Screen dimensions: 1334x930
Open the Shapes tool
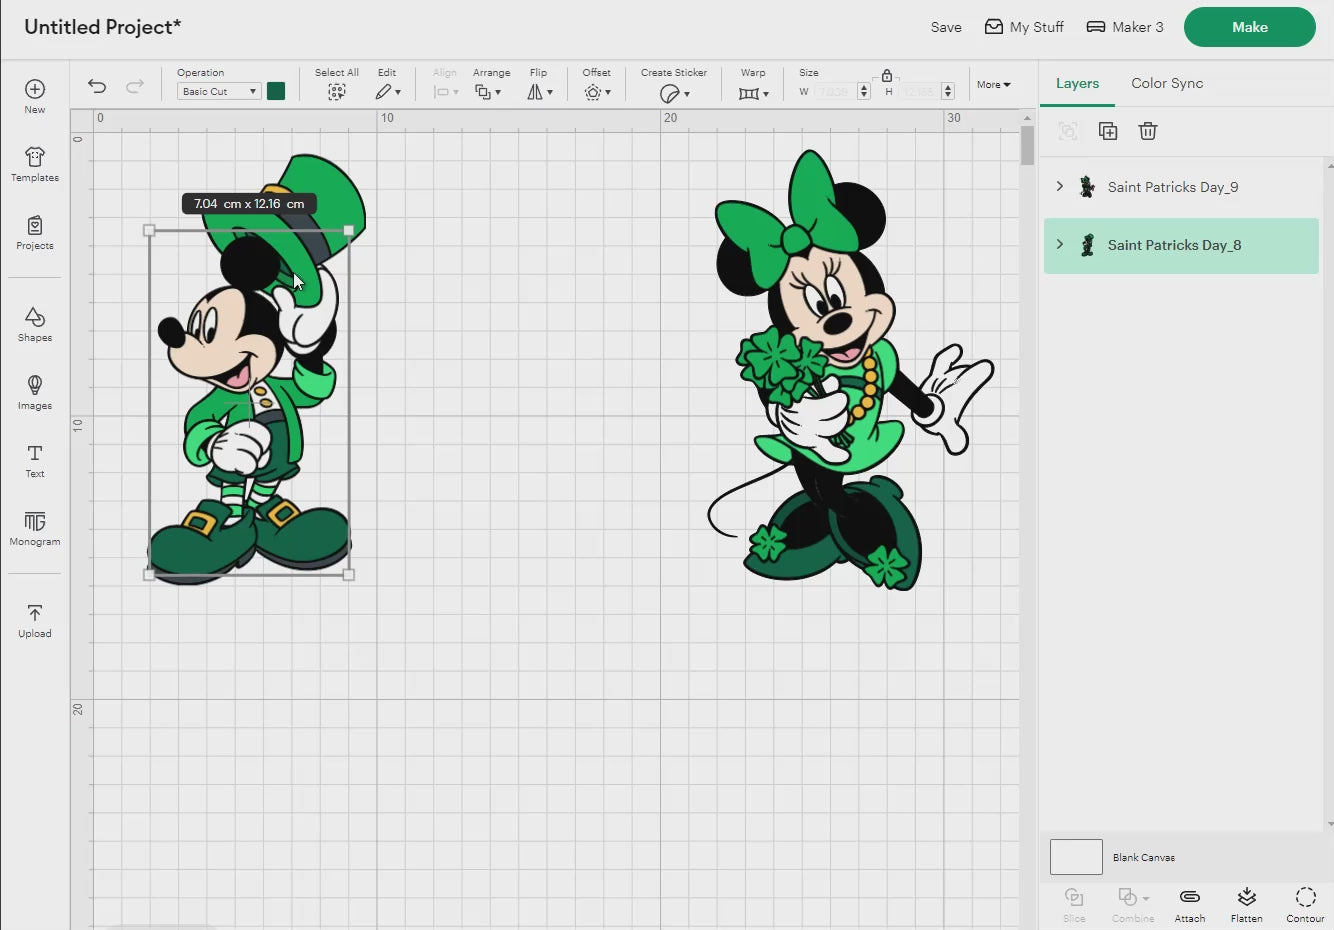click(x=35, y=324)
